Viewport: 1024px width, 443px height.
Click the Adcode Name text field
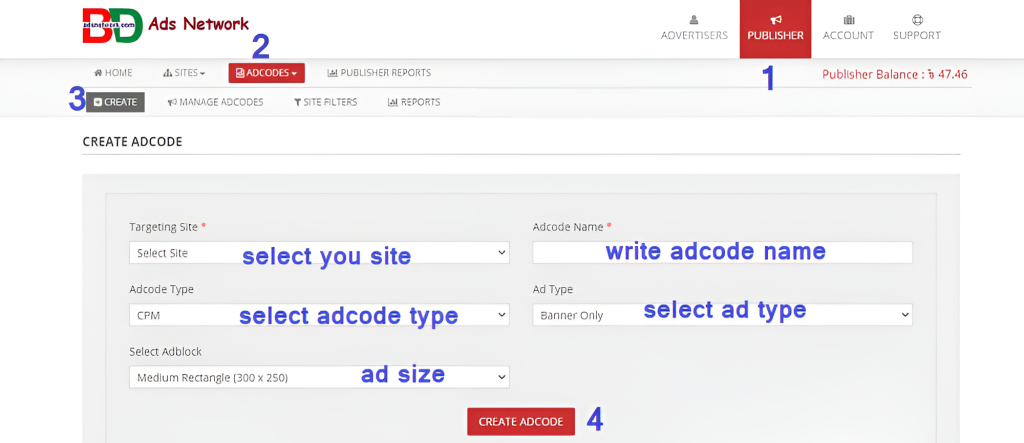[x=722, y=252]
